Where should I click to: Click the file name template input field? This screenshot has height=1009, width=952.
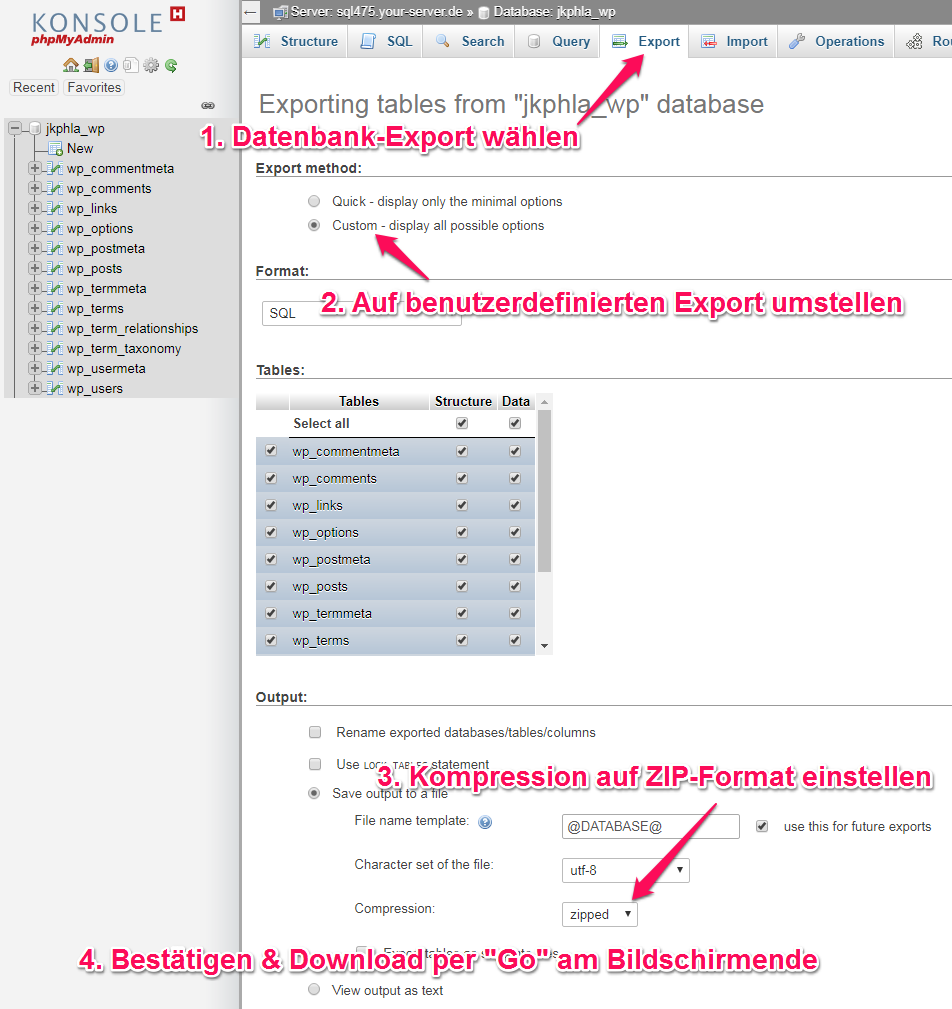(650, 826)
